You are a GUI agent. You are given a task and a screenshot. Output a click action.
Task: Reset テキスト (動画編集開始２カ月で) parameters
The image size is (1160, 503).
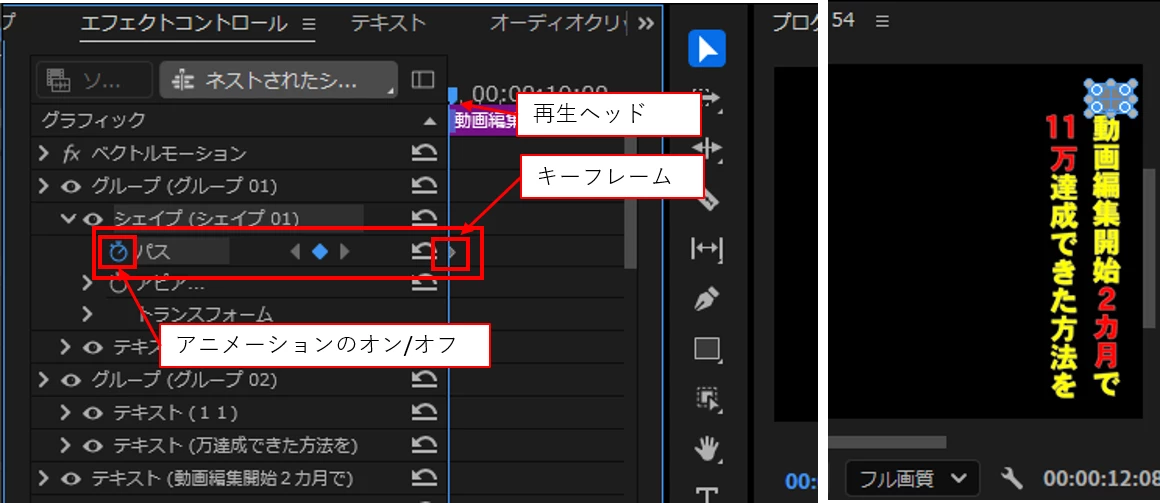tap(424, 479)
